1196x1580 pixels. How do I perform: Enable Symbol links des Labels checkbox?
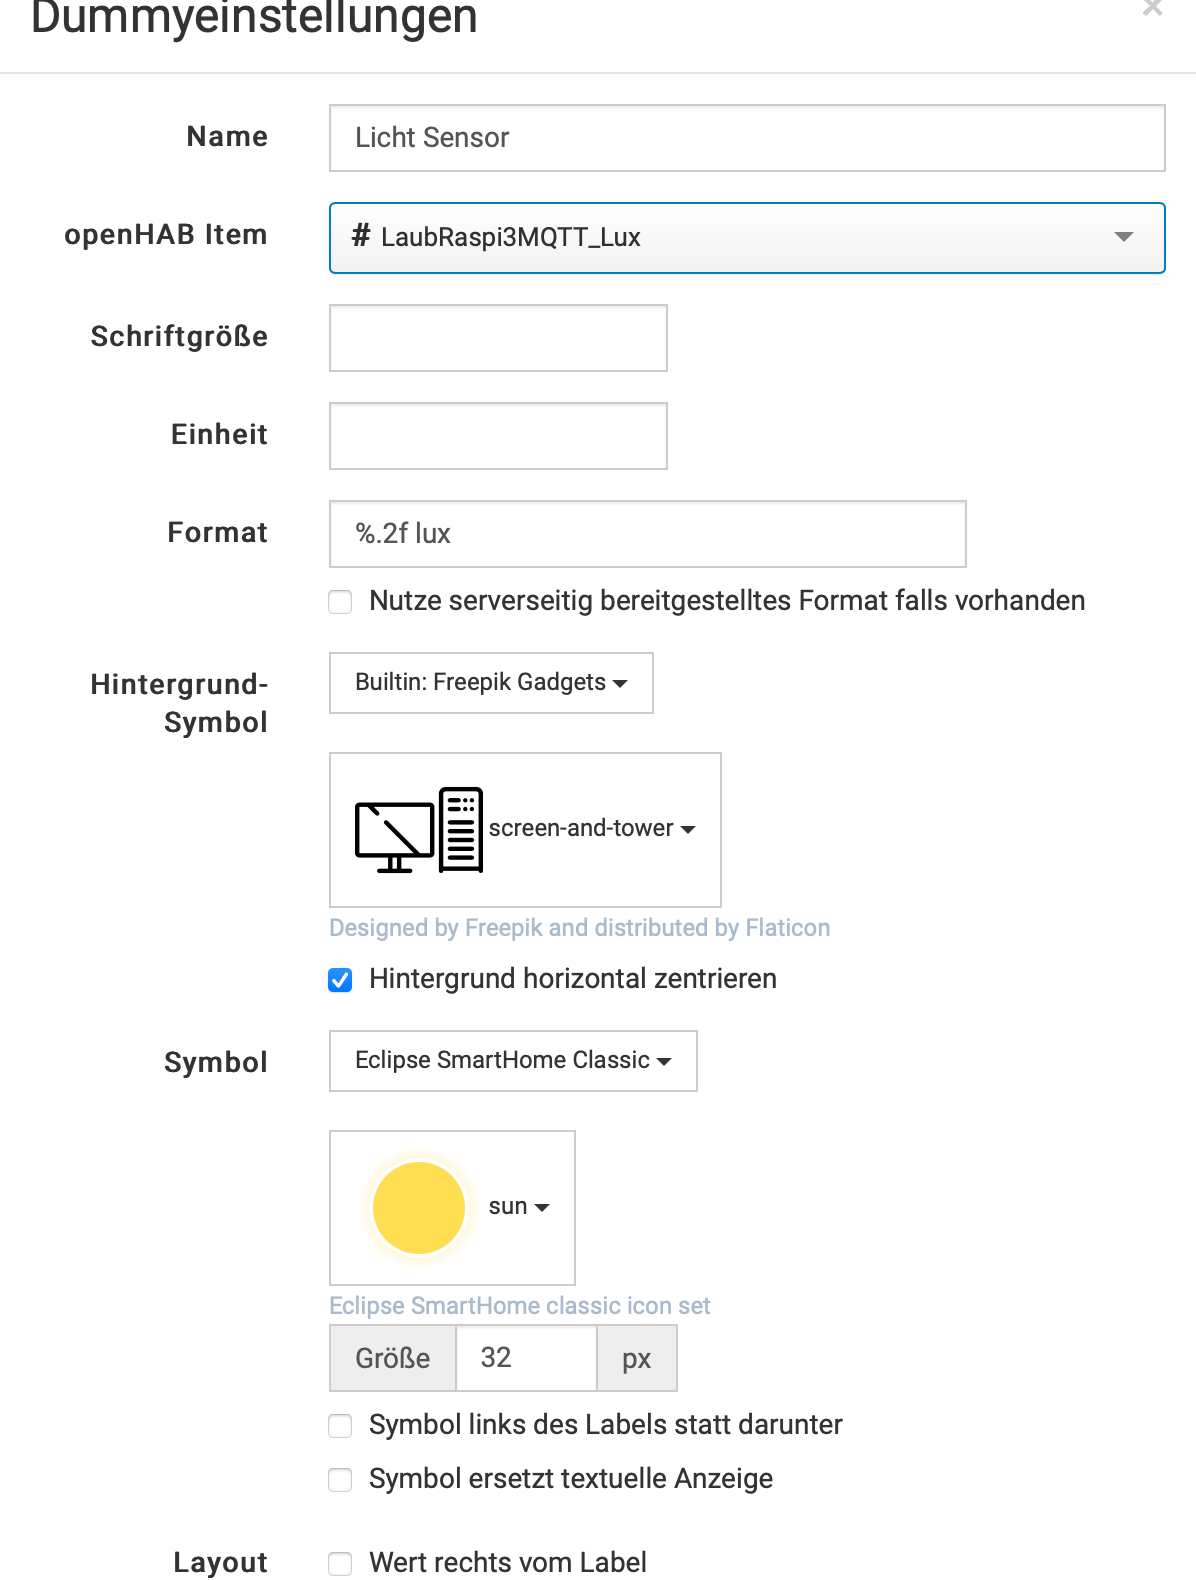pyautogui.click(x=341, y=1426)
